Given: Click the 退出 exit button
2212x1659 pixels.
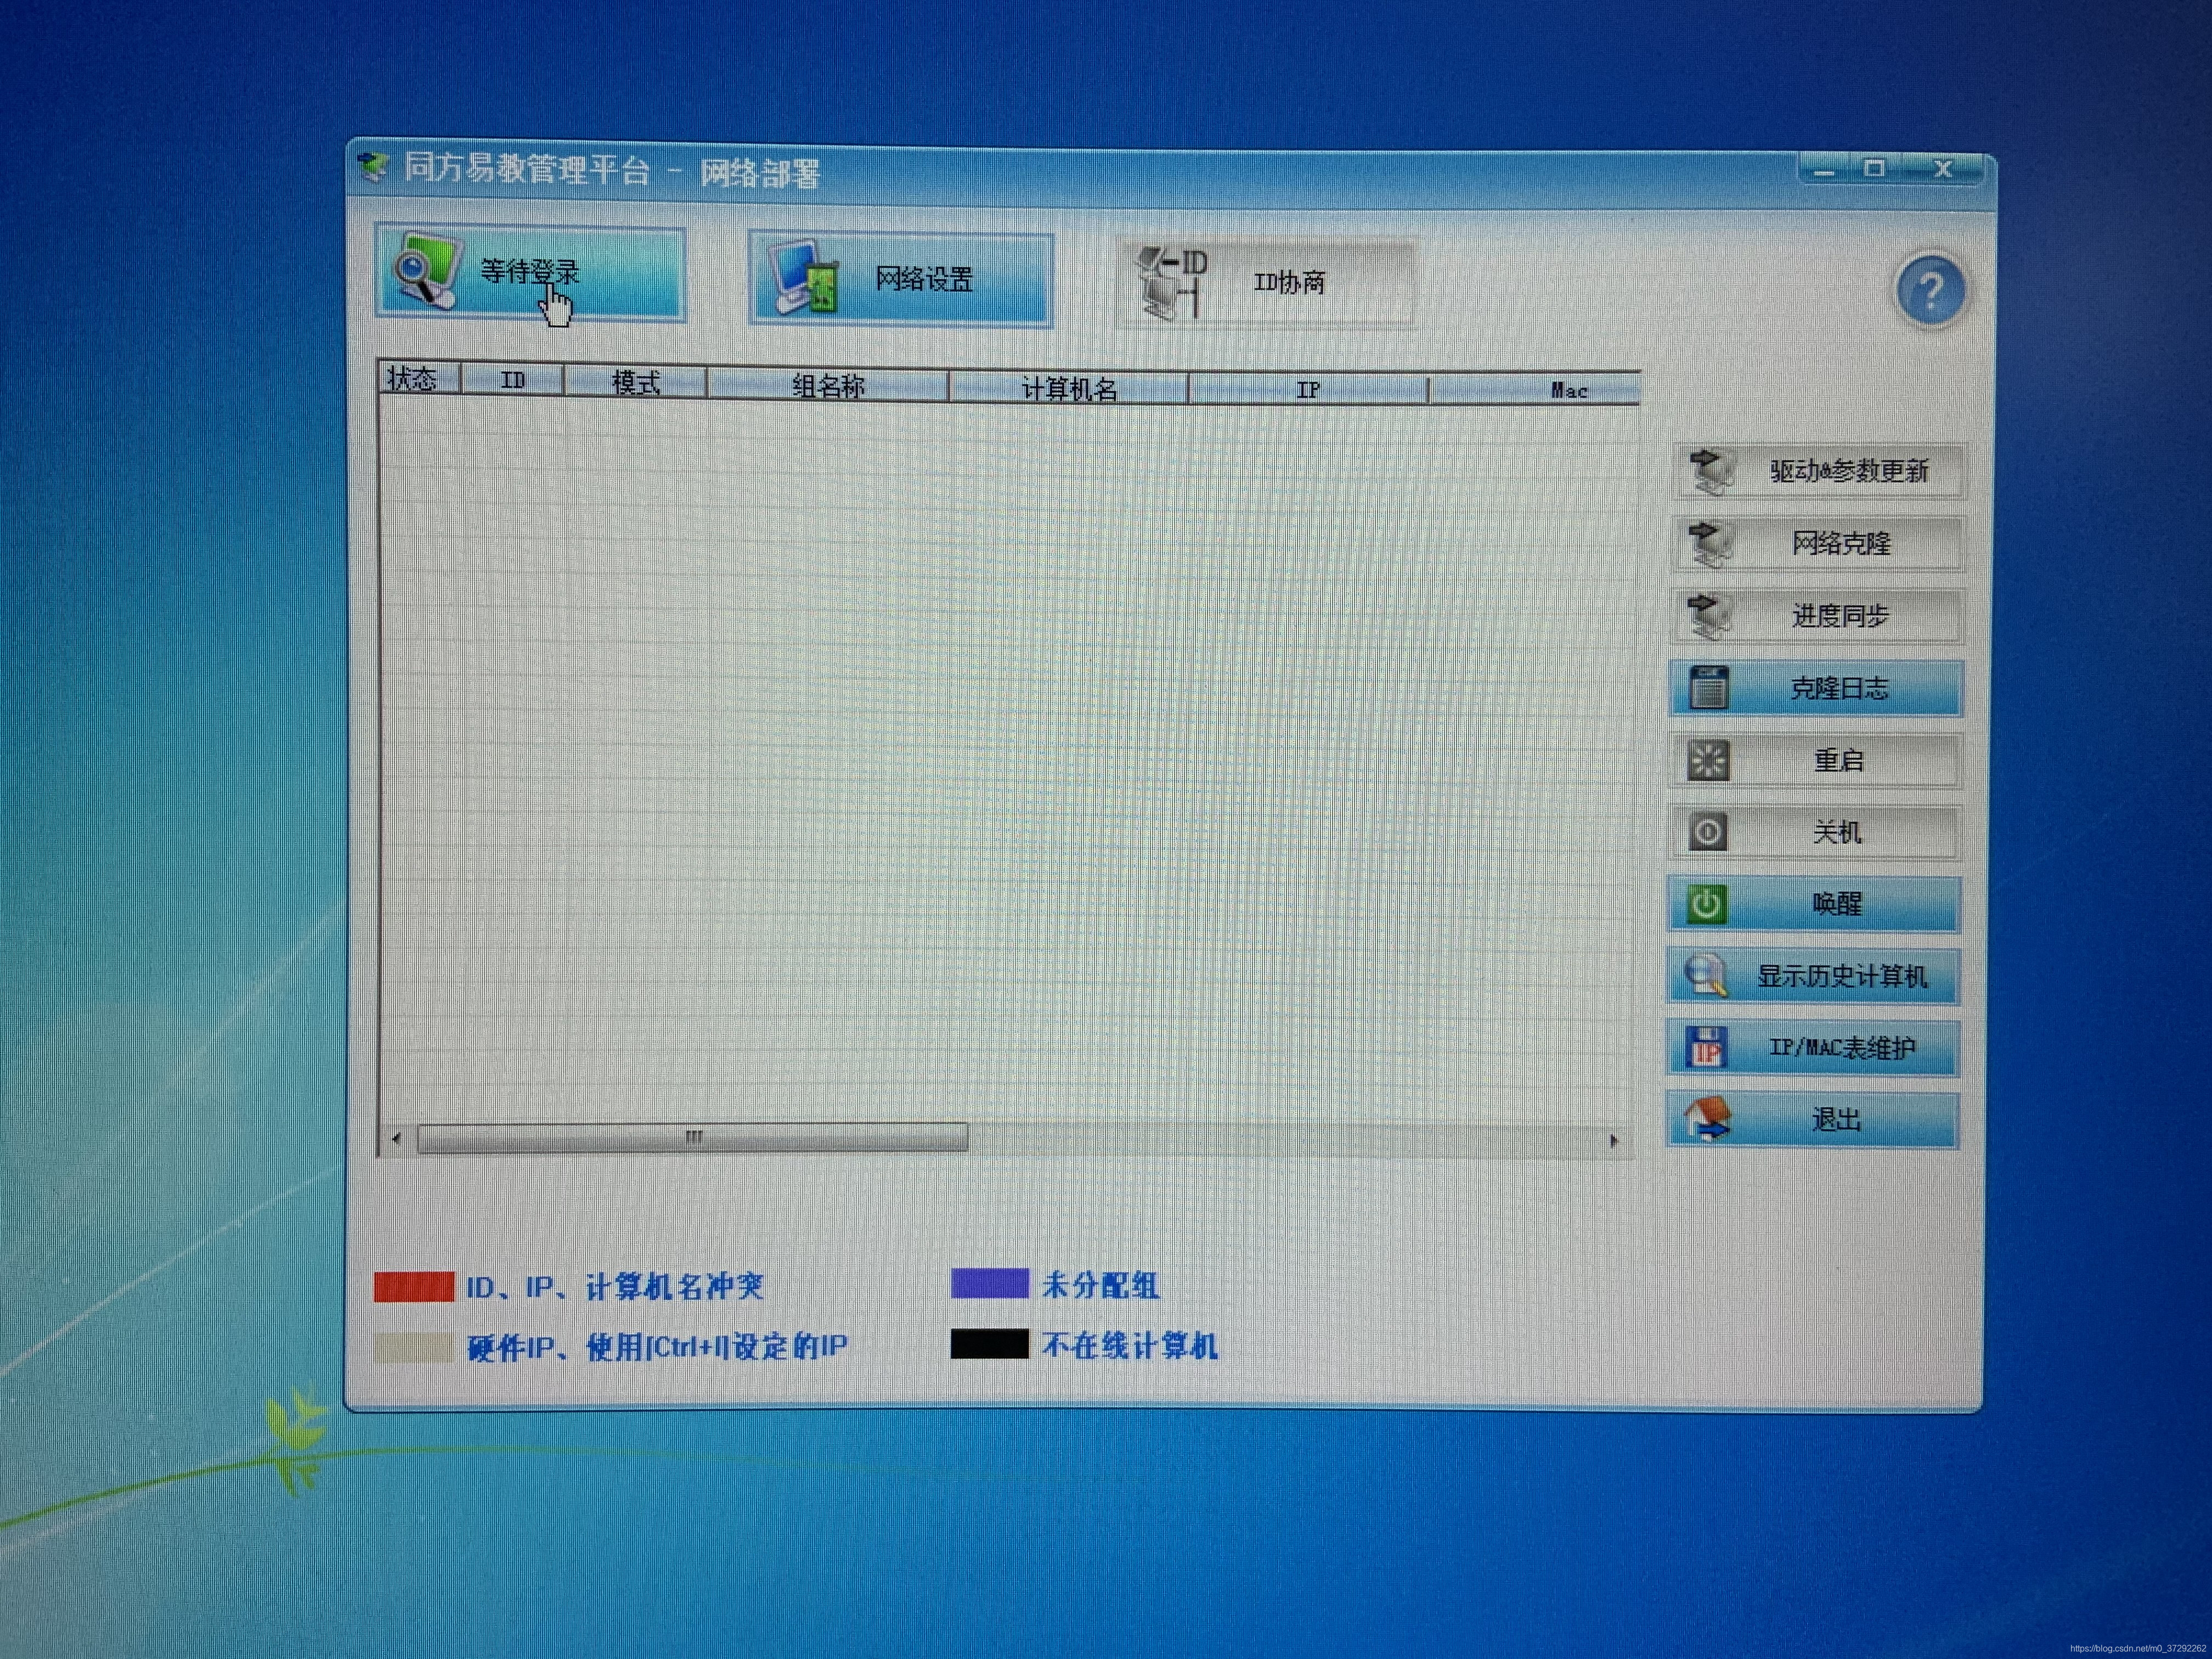Looking at the screenshot, I should tap(1813, 1120).
